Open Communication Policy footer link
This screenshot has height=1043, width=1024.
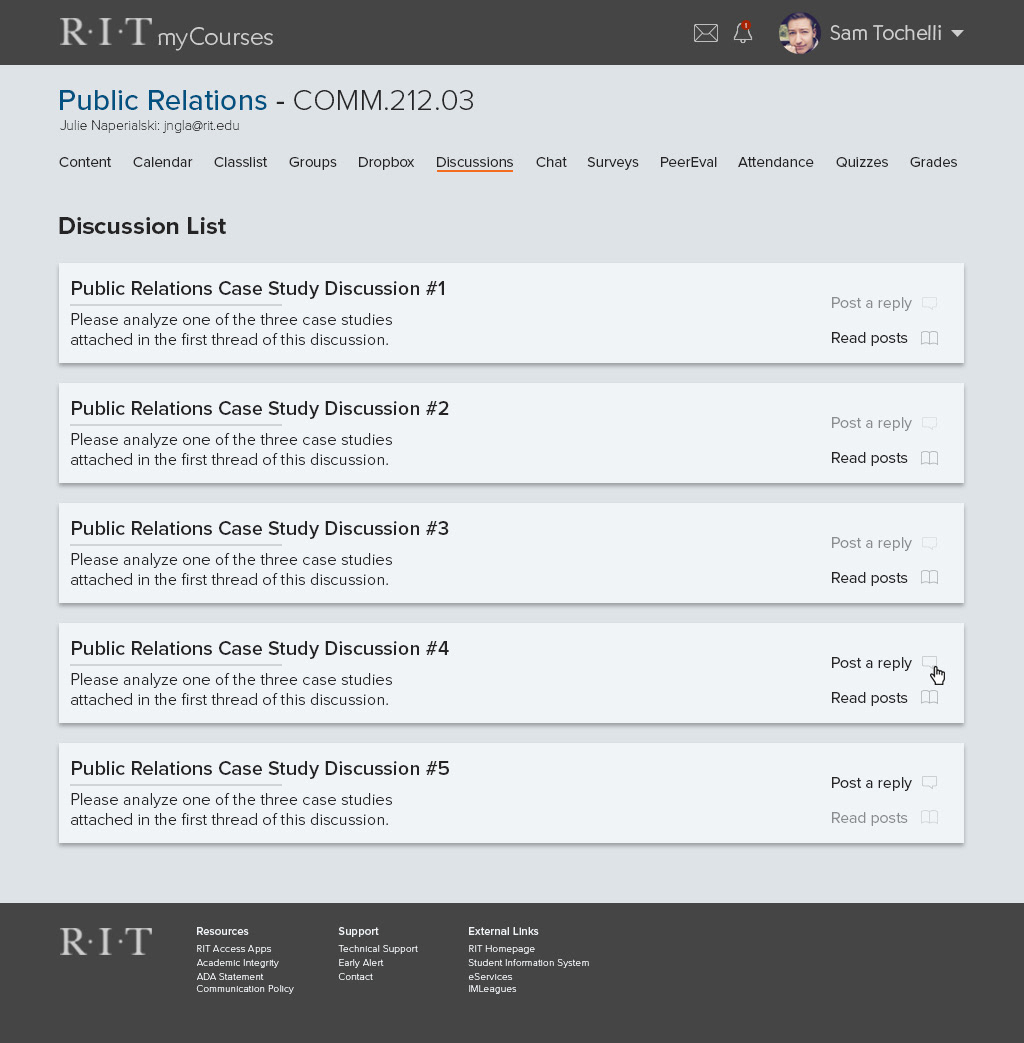pyautogui.click(x=245, y=988)
